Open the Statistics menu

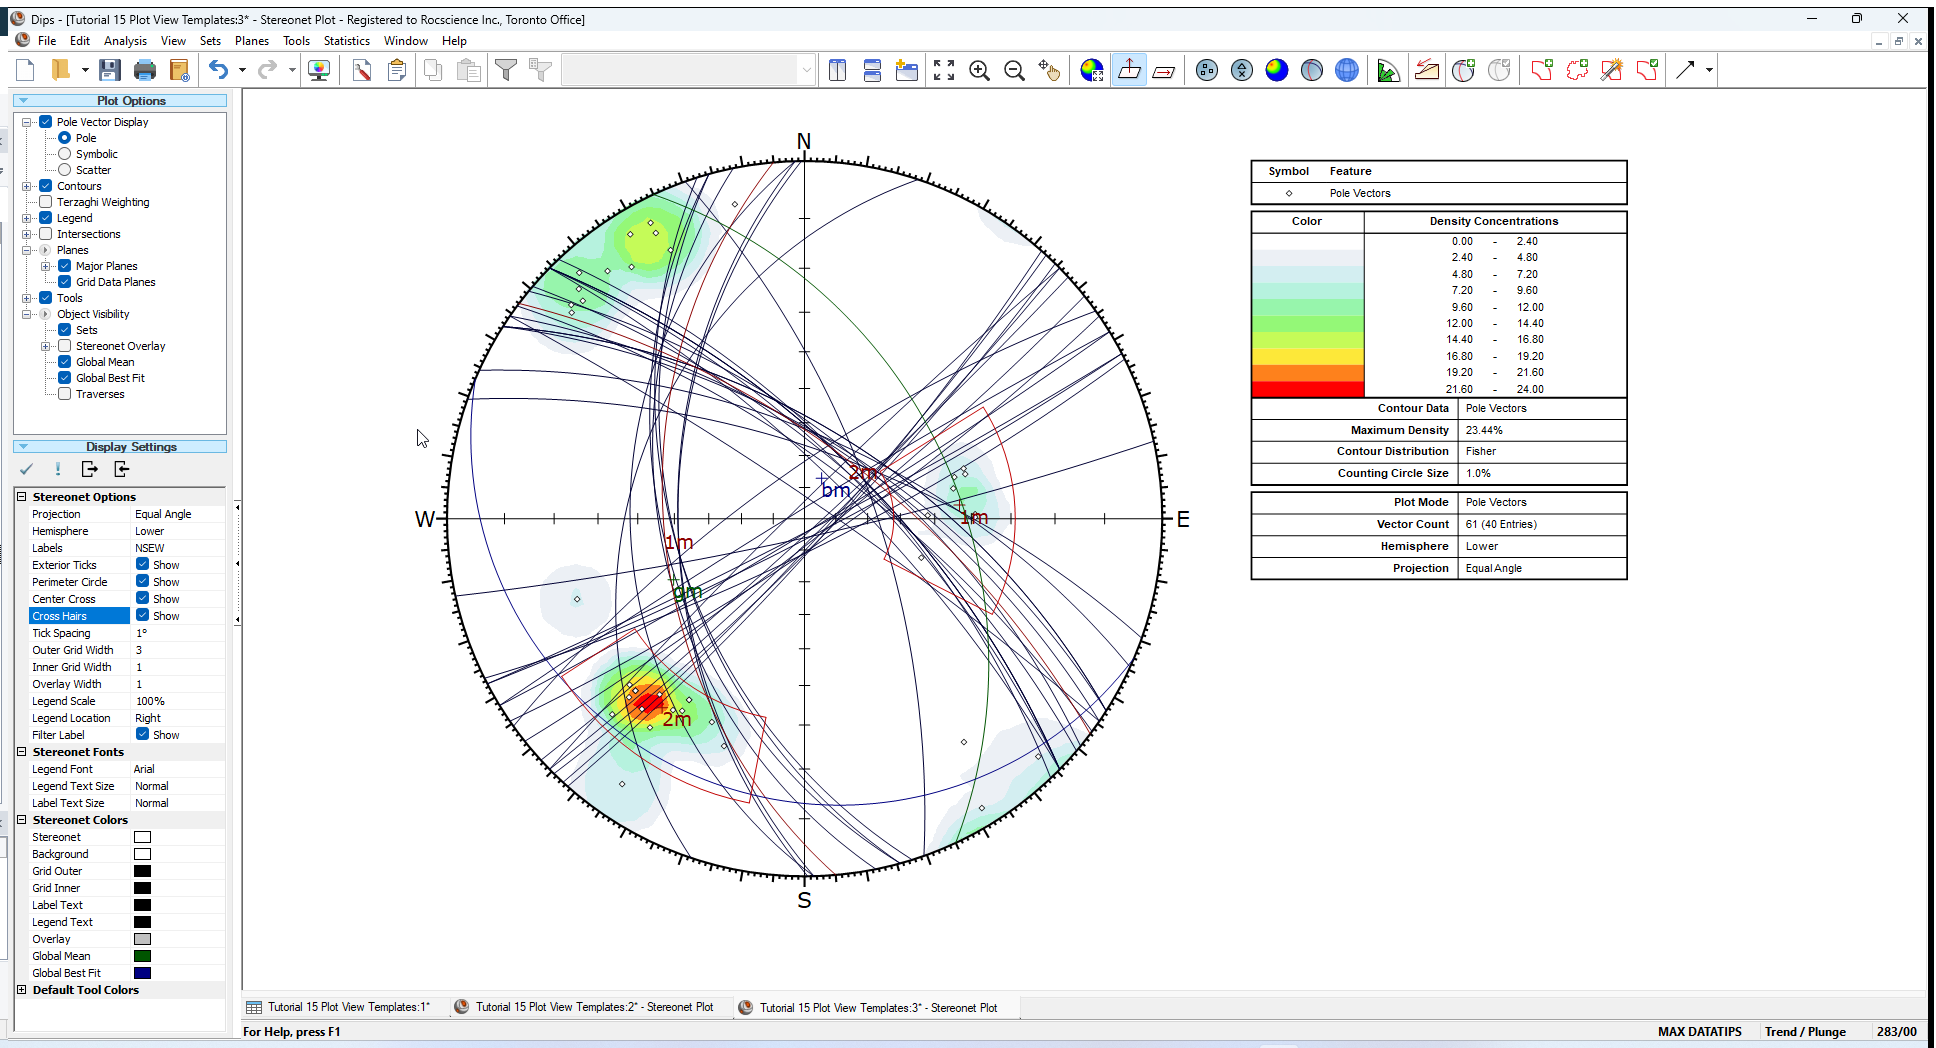click(347, 41)
